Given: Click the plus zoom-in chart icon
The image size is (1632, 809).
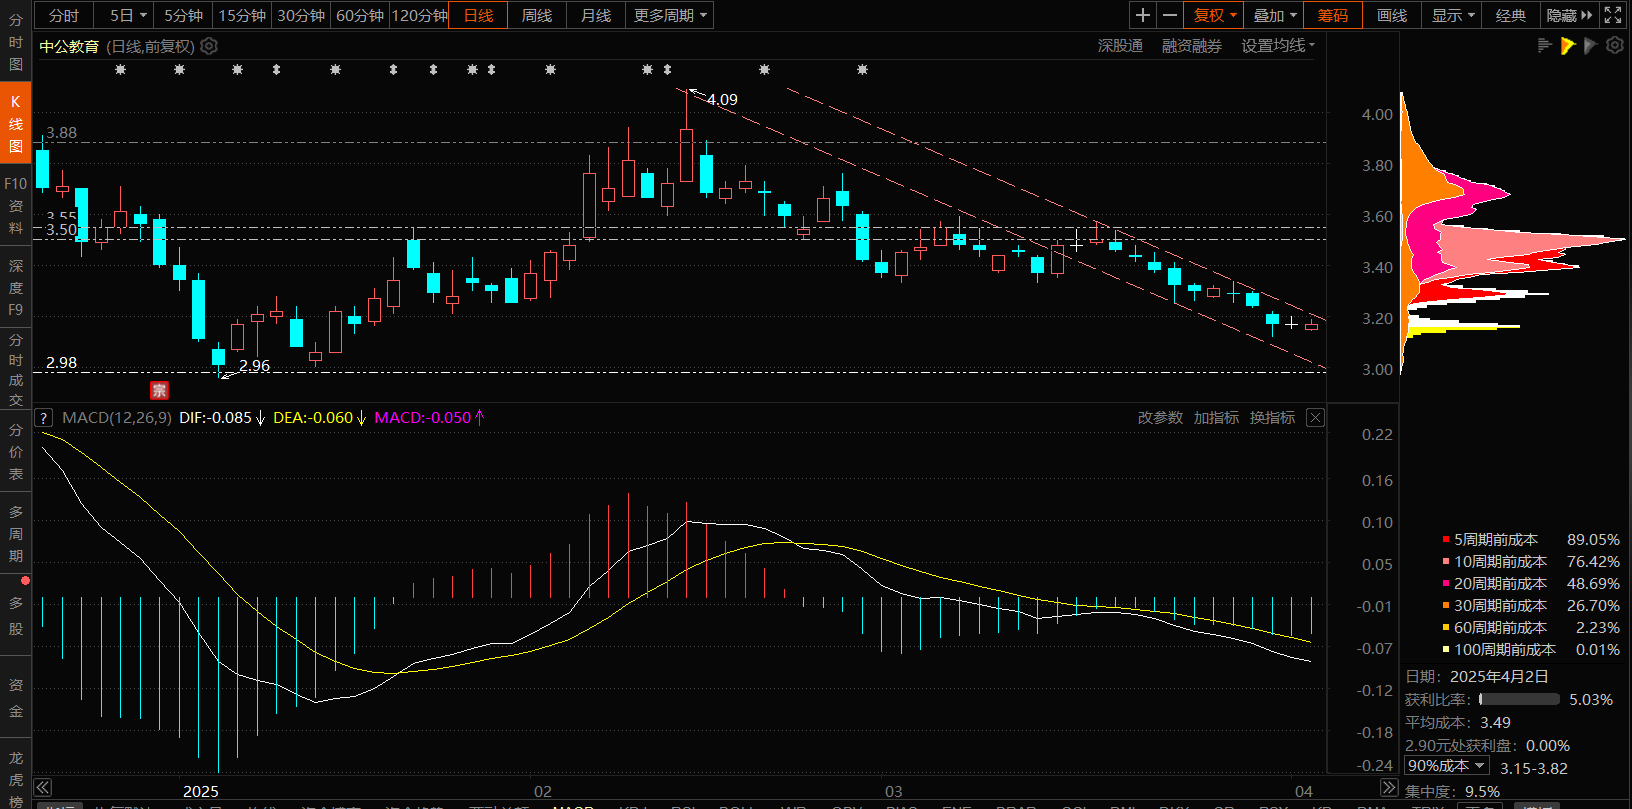Looking at the screenshot, I should coord(1143,15).
